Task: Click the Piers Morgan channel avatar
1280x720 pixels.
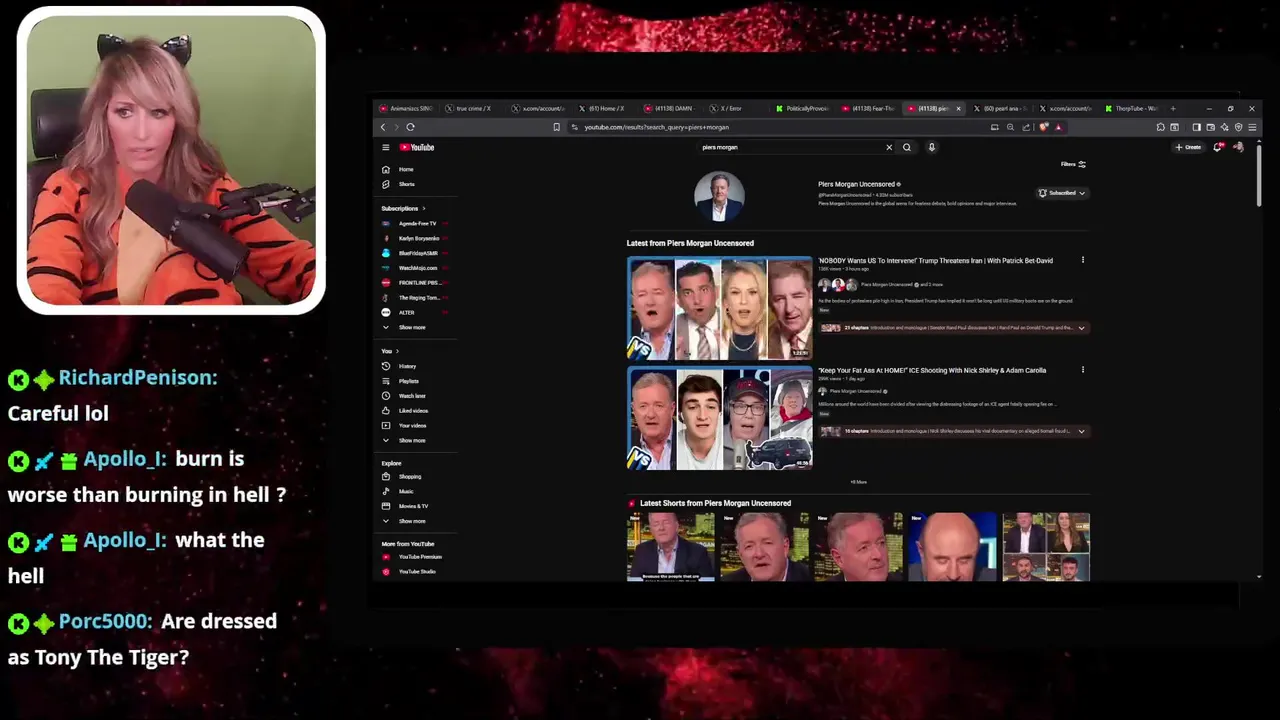Action: (x=719, y=196)
